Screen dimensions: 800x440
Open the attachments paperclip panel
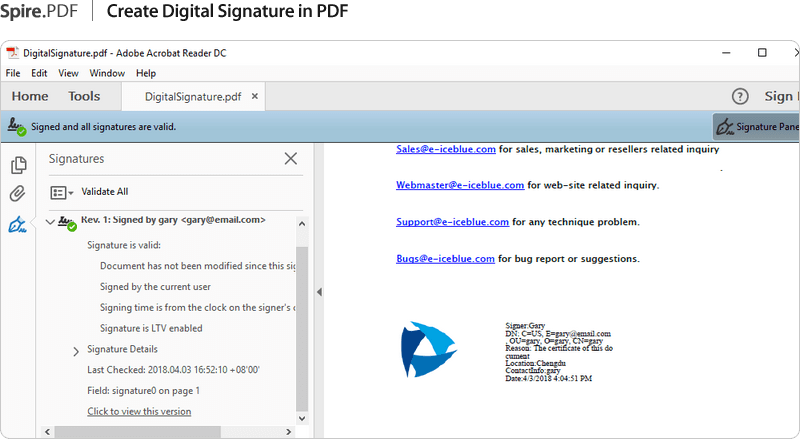pyautogui.click(x=17, y=193)
